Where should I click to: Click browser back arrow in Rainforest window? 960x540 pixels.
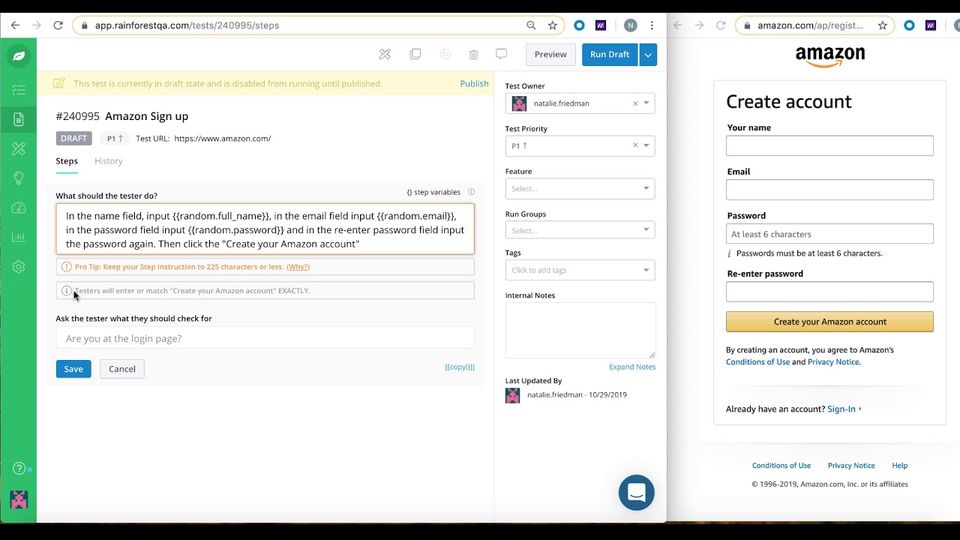pos(15,25)
